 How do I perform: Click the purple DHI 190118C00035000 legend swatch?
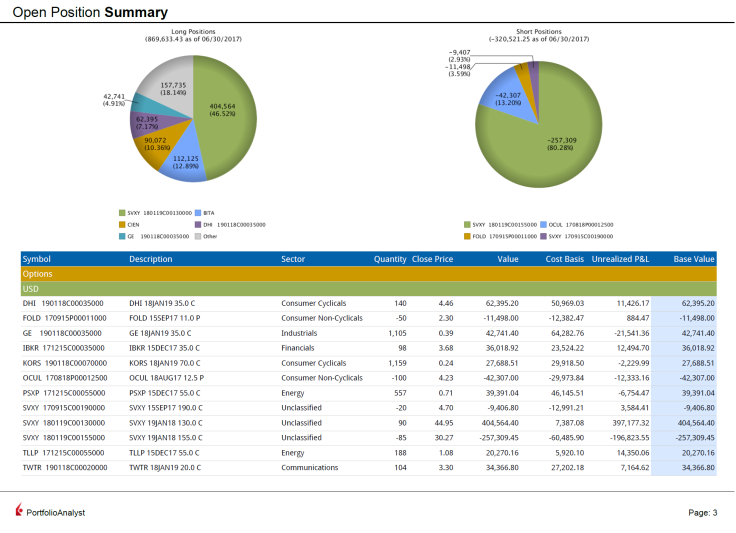(x=198, y=225)
